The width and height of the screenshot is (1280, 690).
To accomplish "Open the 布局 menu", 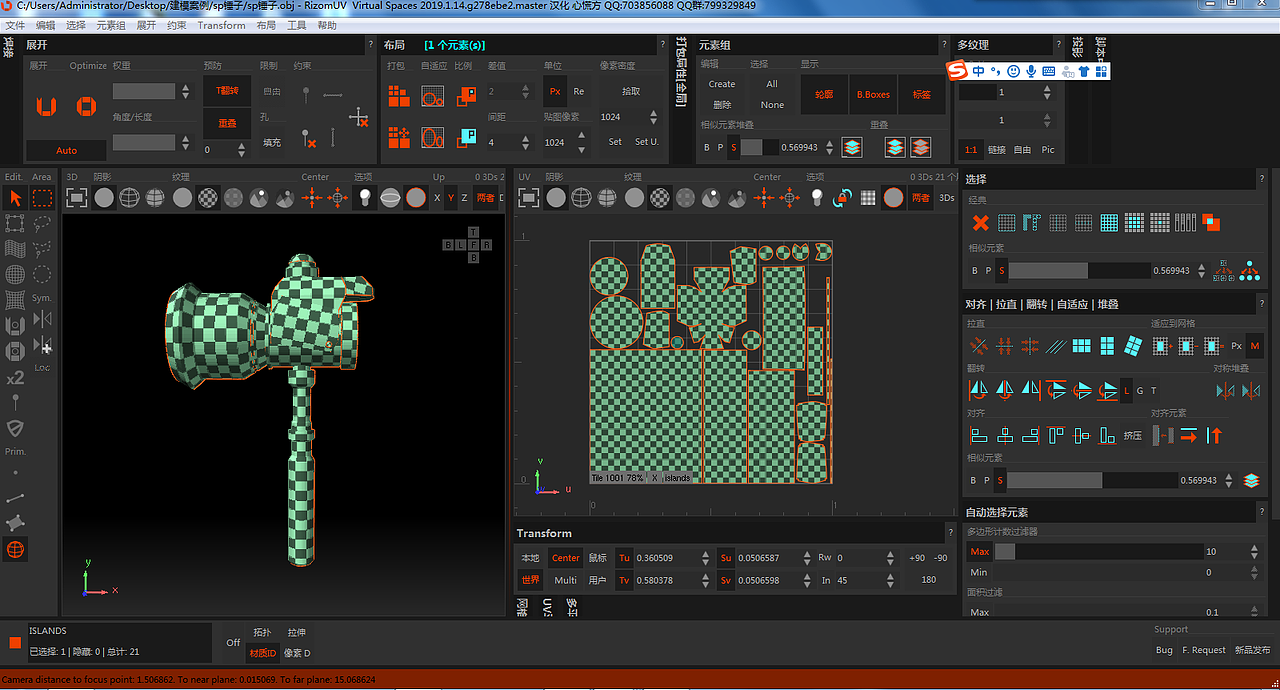I will pyautogui.click(x=266, y=25).
